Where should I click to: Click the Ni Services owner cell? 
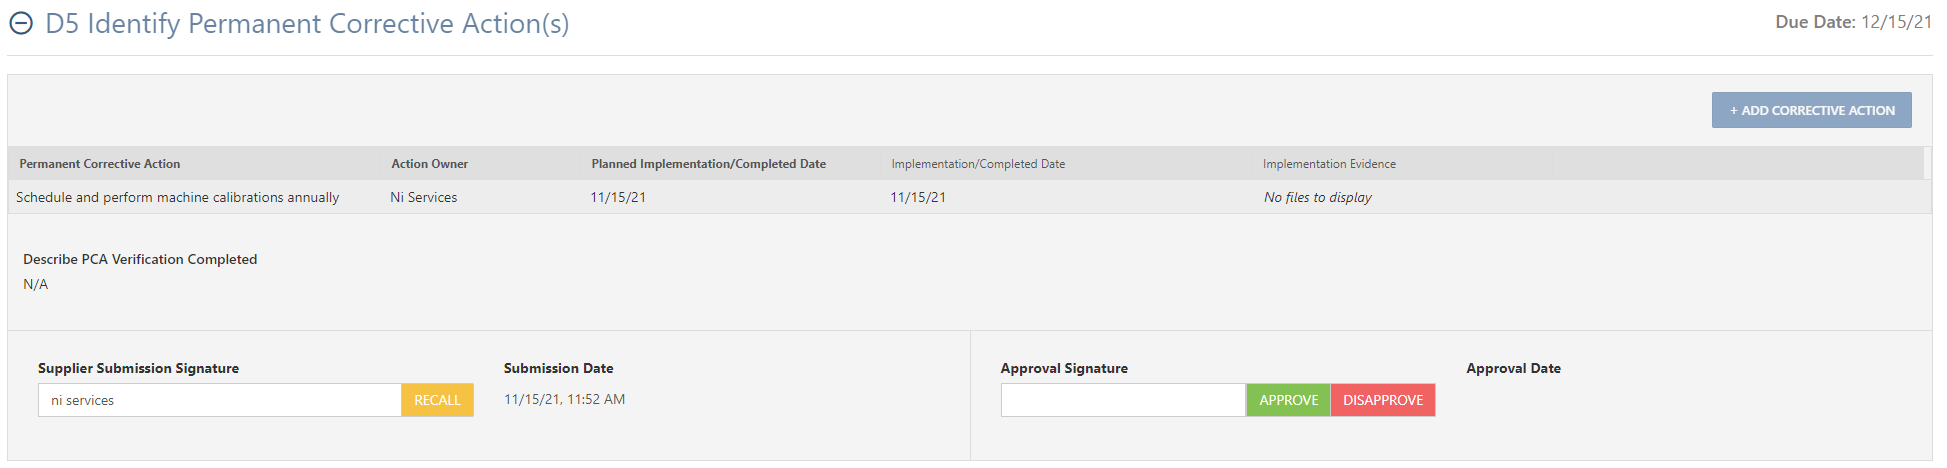point(424,197)
